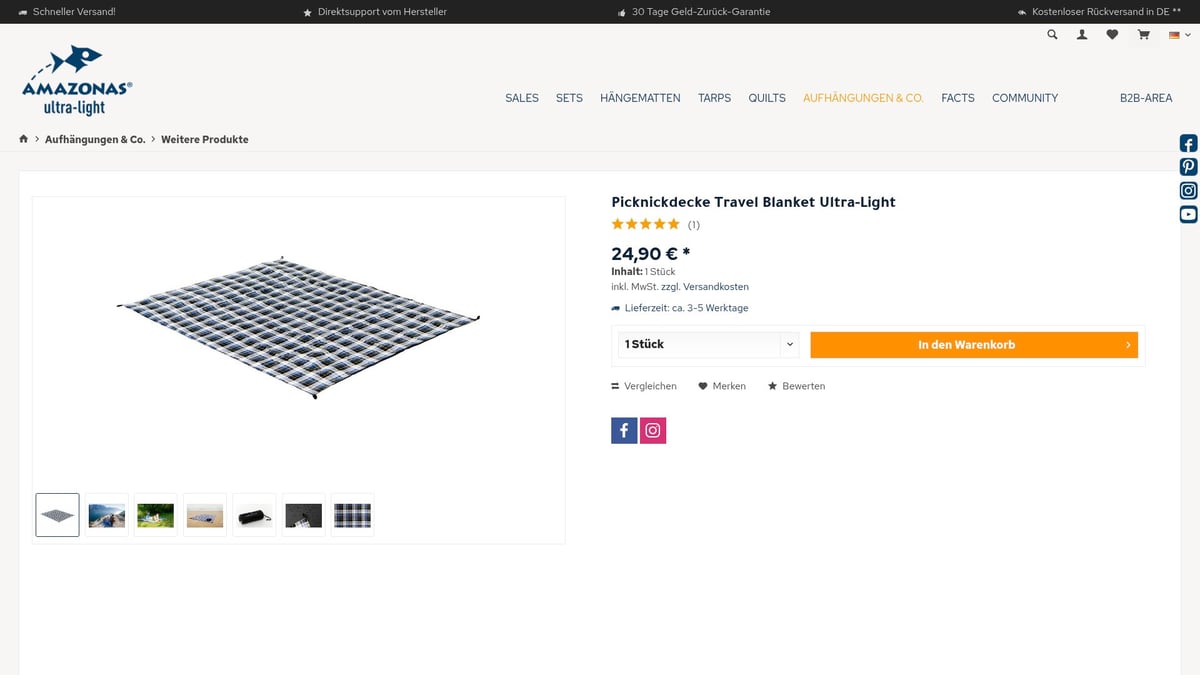Image resolution: width=1200 pixels, height=675 pixels.
Task: Click the In den Warenkorb button
Action: point(973,344)
